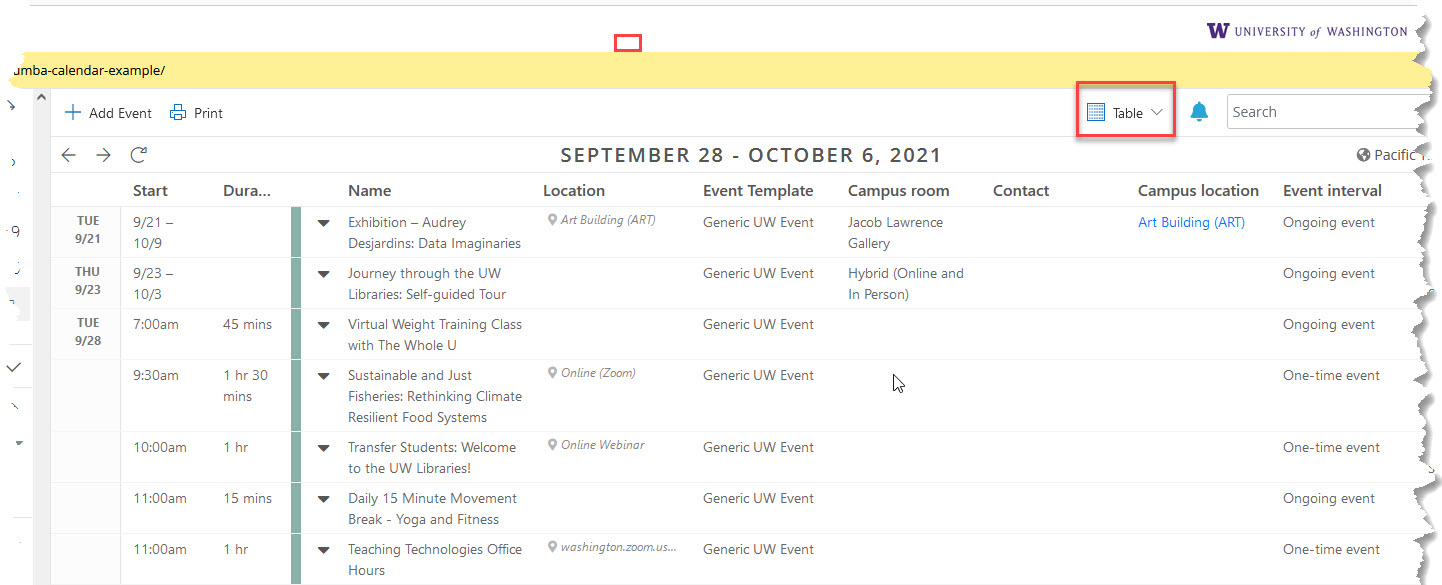The height and width of the screenshot is (585, 1442).
Task: Click the table grid icon in view selector
Action: [x=1095, y=113]
